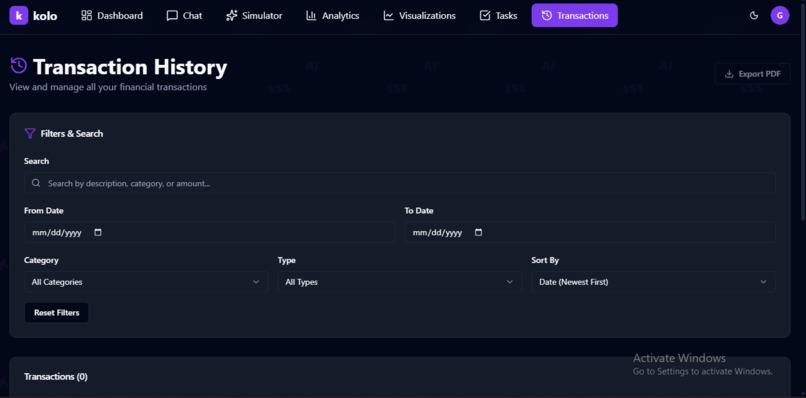This screenshot has width=806, height=398.
Task: Click the Transaction History title text
Action: click(130, 67)
